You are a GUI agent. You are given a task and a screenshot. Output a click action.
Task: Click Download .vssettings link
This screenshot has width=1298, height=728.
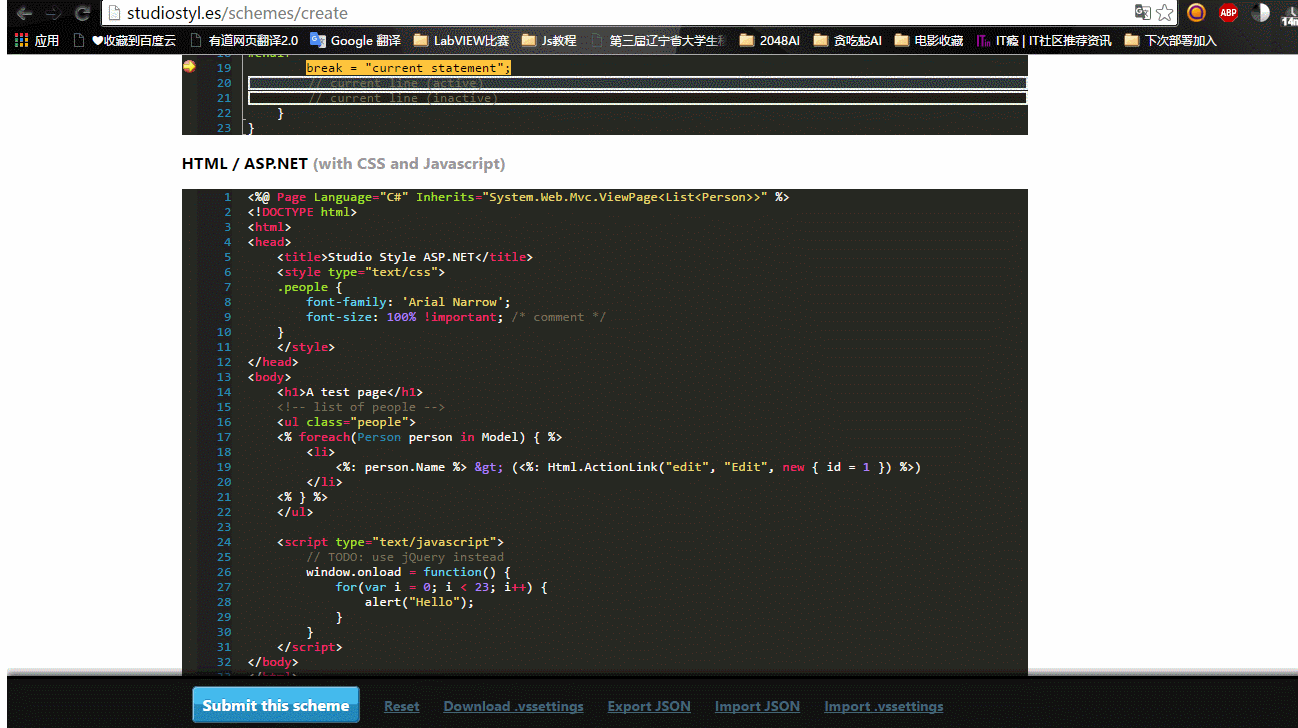click(x=514, y=706)
